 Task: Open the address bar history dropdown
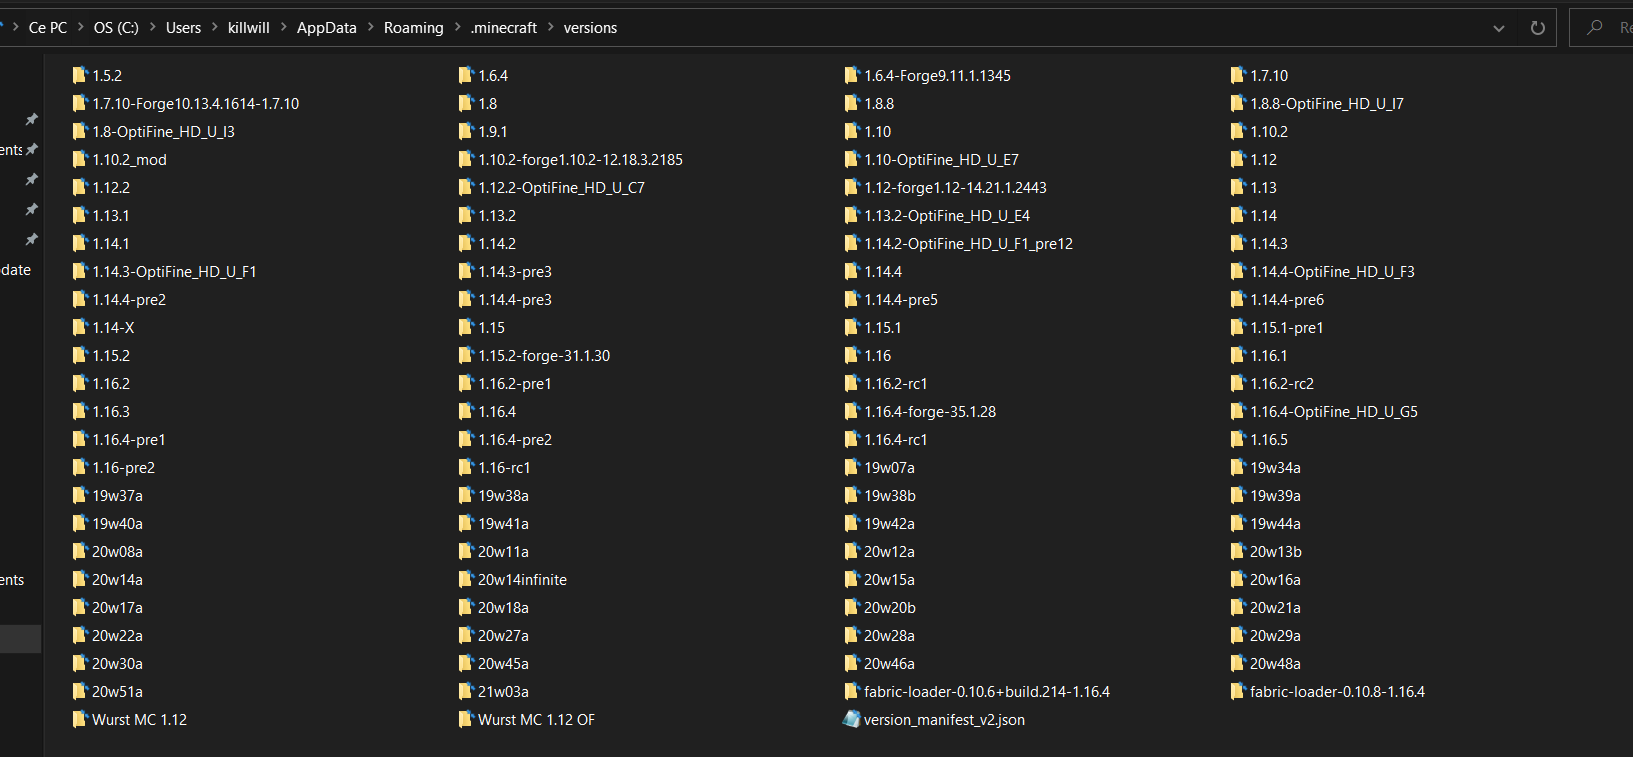pos(1498,28)
